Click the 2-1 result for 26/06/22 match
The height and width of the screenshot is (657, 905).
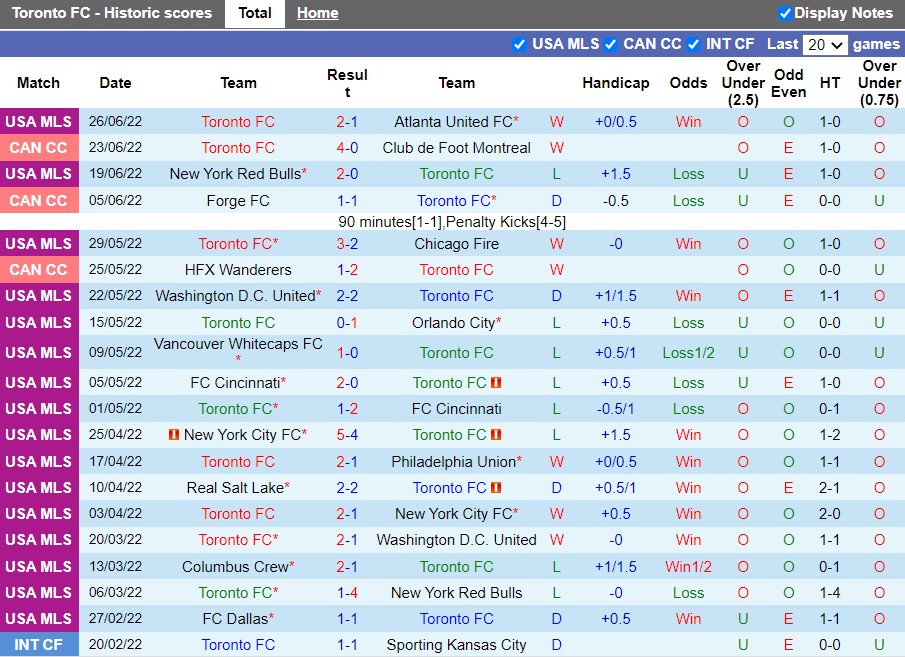(x=347, y=122)
